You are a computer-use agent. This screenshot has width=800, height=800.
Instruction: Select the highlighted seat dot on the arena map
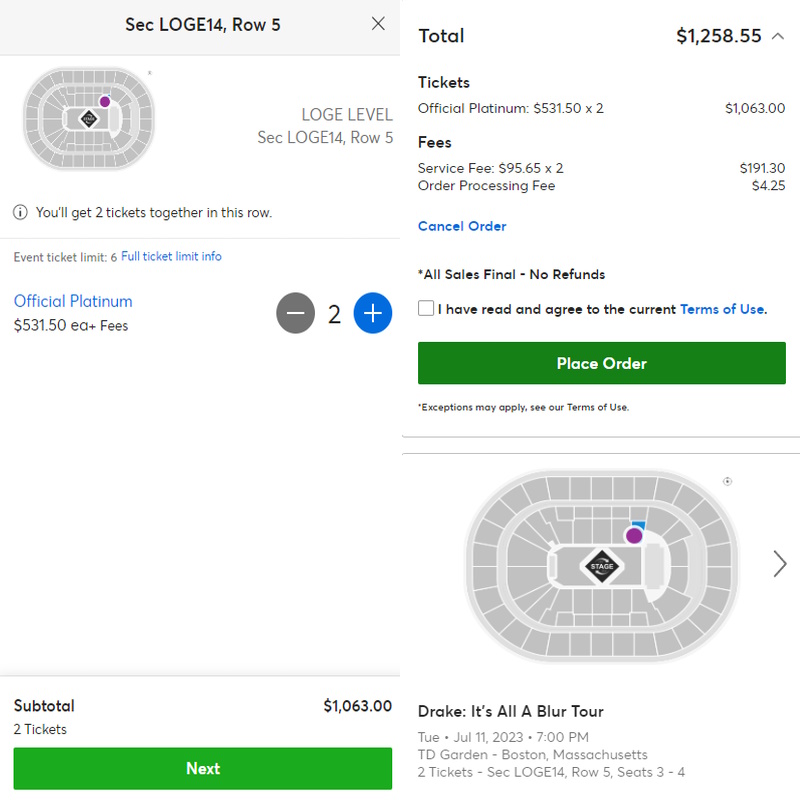tap(103, 102)
